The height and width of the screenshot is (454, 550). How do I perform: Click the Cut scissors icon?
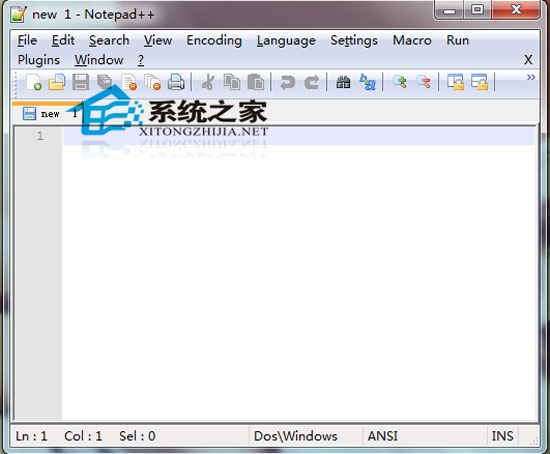click(208, 82)
